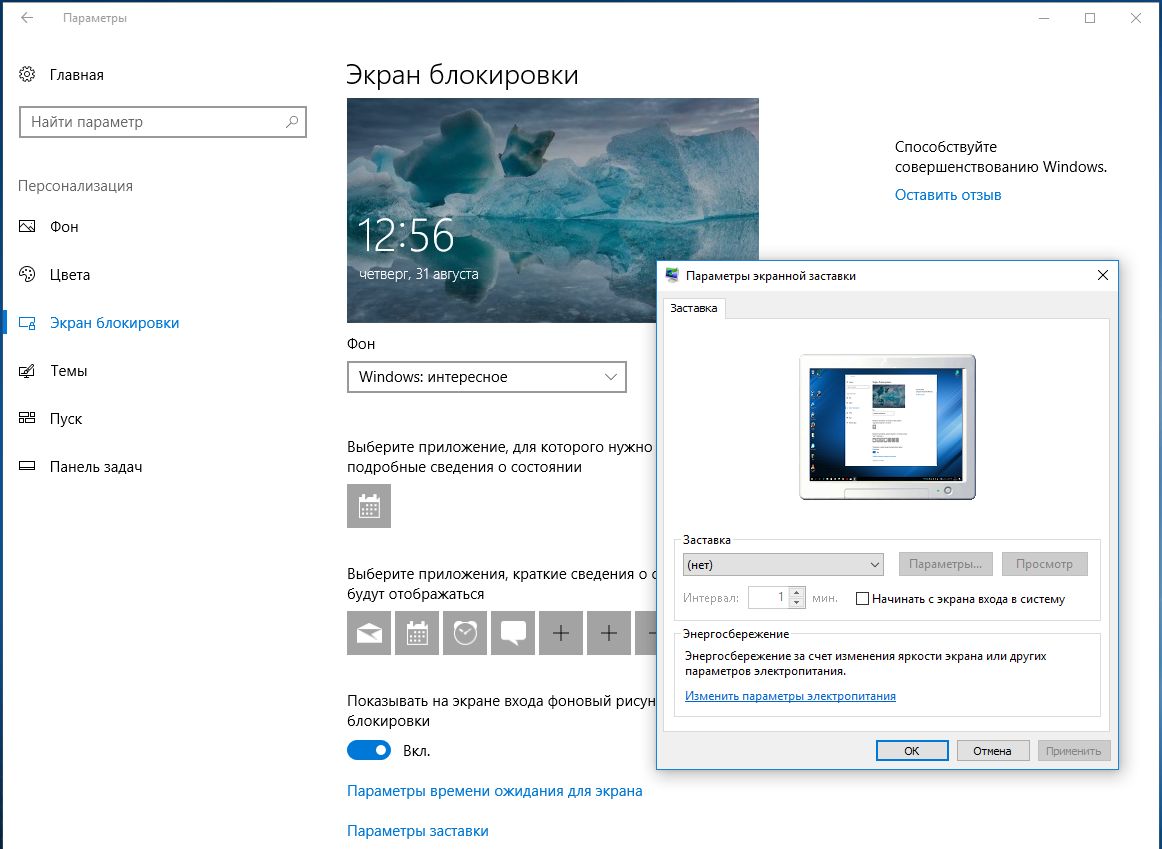The height and width of the screenshot is (849, 1162).
Task: Click the Интервал minutes input field
Action: point(769,598)
